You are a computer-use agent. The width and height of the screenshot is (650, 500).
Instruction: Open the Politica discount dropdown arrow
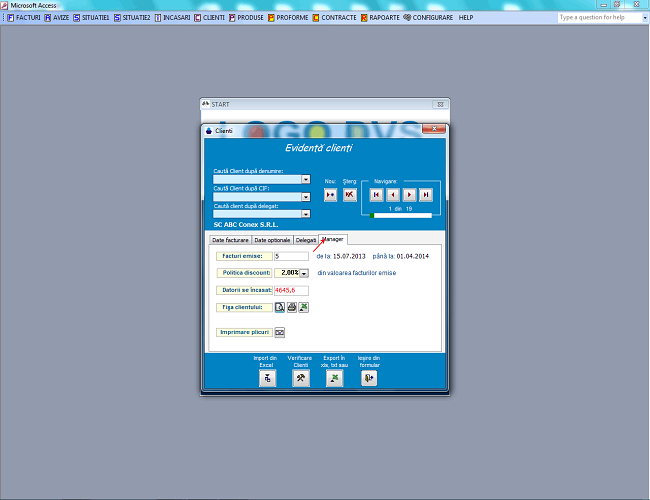304,273
